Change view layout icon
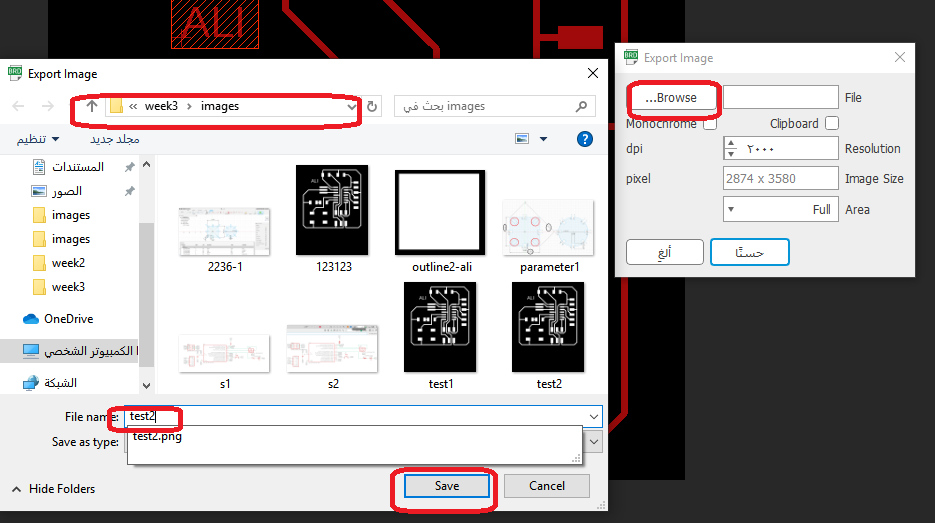Viewport: 935px width, 523px height. coord(522,139)
